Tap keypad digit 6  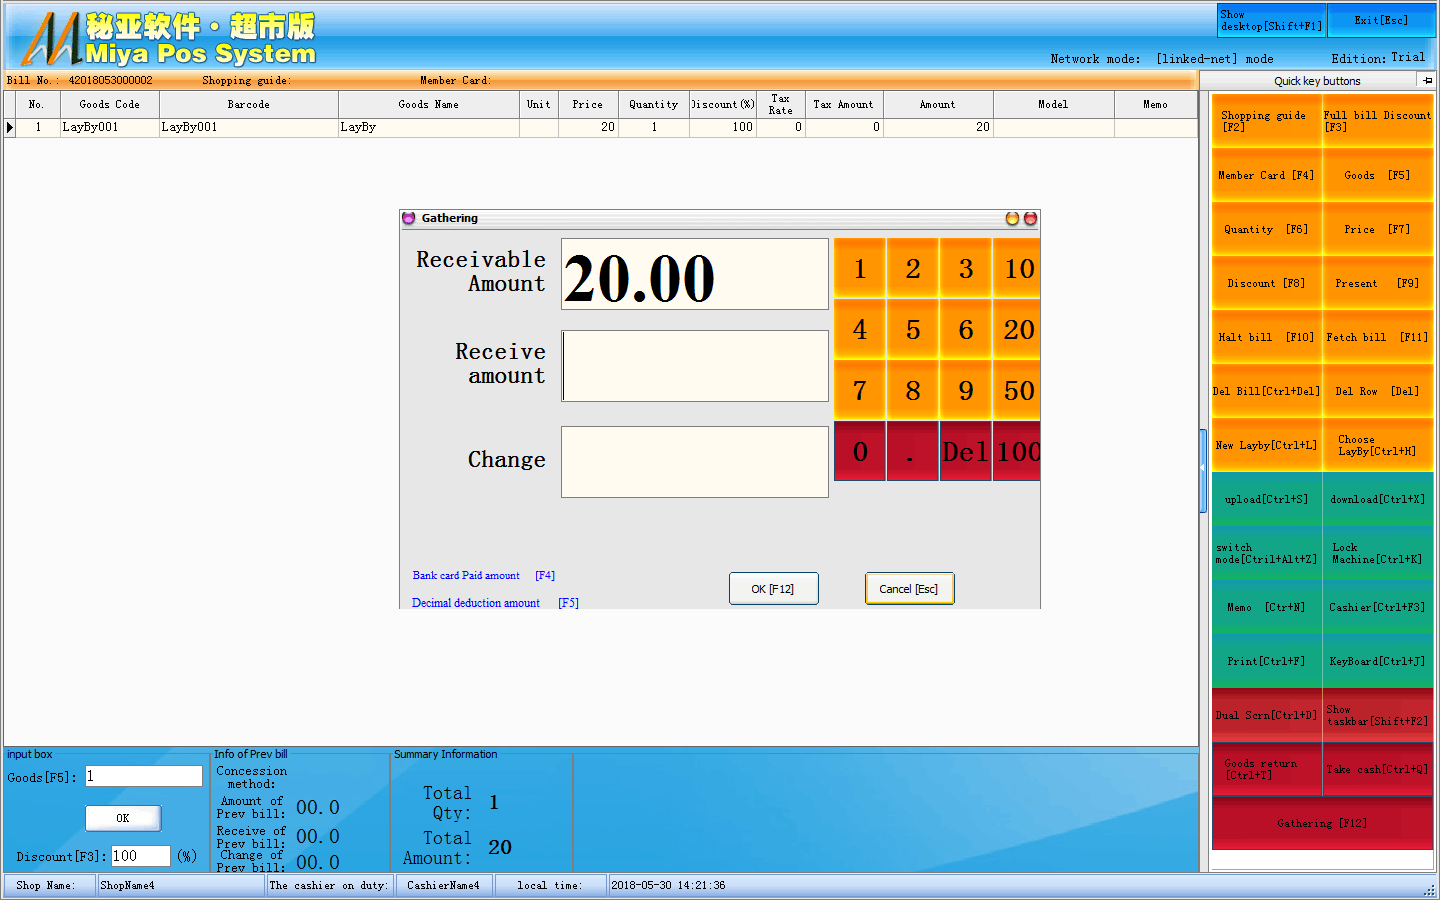click(x=966, y=329)
